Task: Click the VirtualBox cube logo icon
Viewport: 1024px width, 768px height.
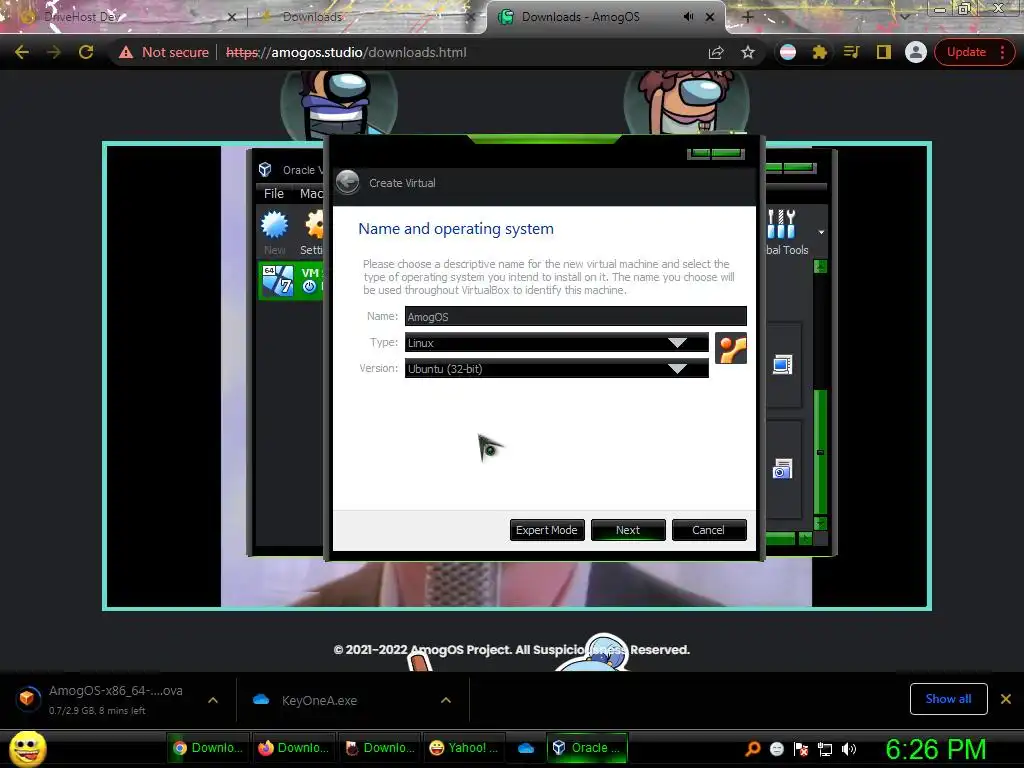Action: 265,170
